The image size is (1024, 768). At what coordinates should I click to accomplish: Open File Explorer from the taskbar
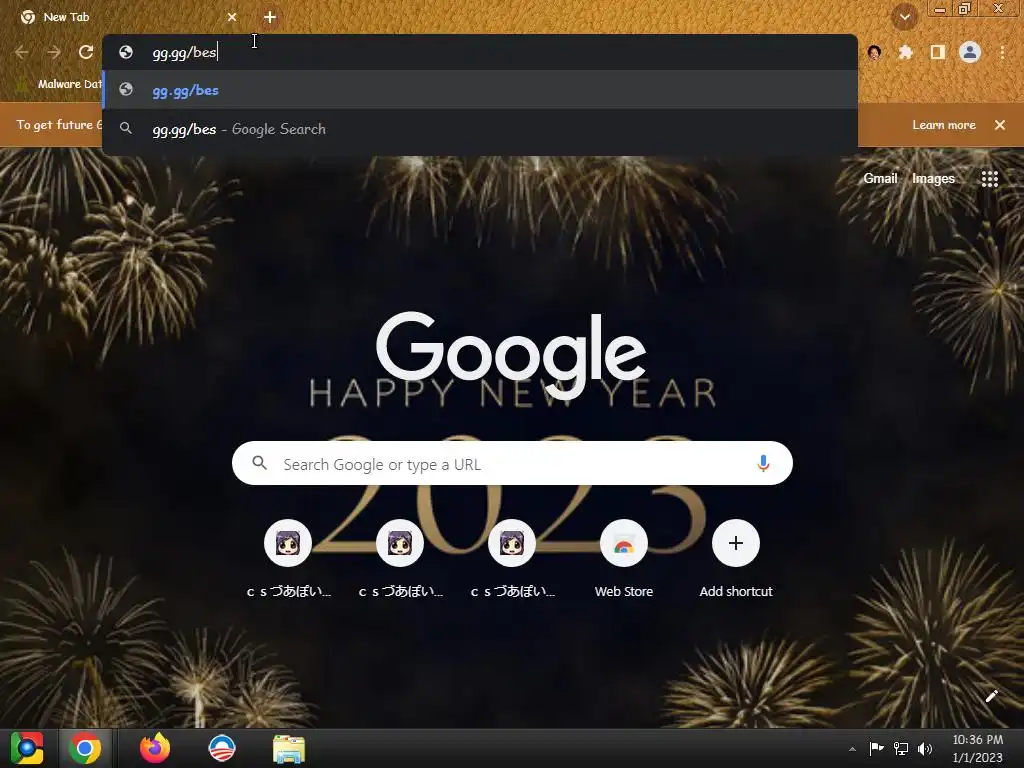click(x=289, y=749)
